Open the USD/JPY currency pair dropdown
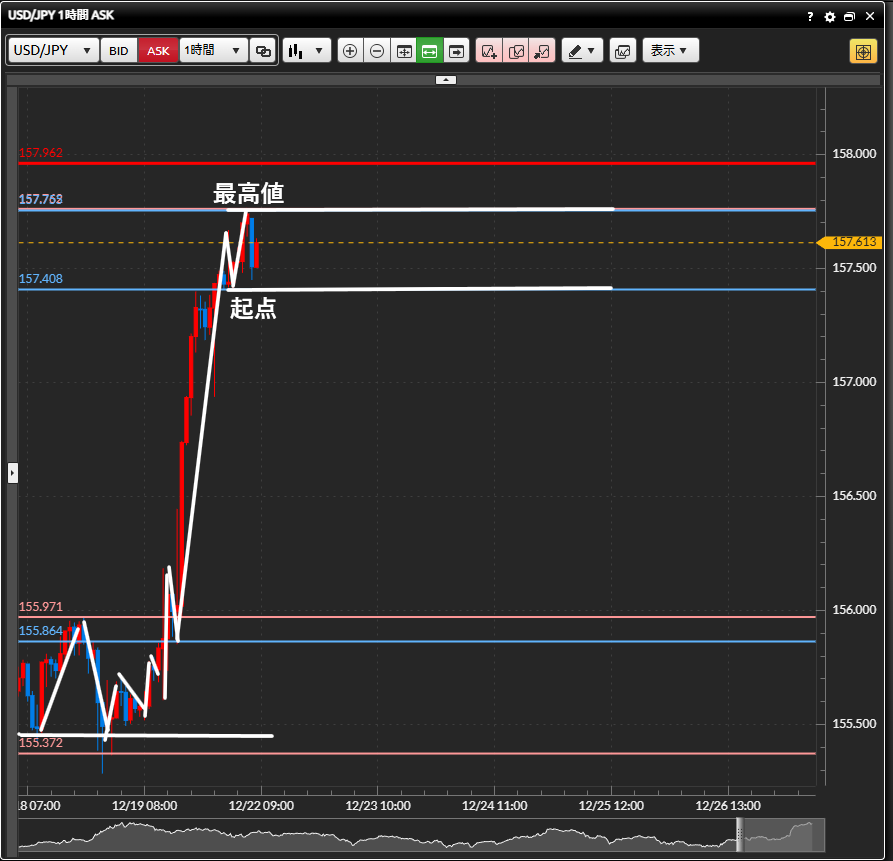 coord(54,51)
